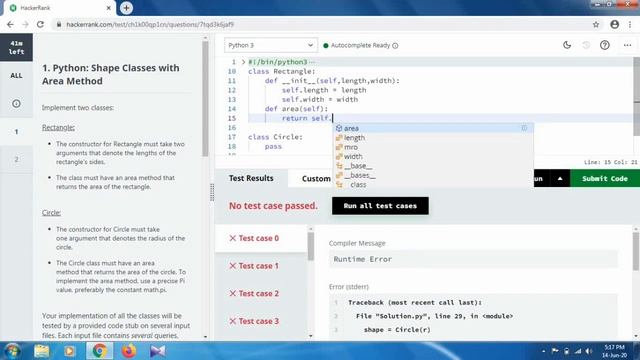The width and height of the screenshot is (640, 360).
Task: Toggle dark mode with the moon icon
Action: pyautogui.click(x=567, y=45)
